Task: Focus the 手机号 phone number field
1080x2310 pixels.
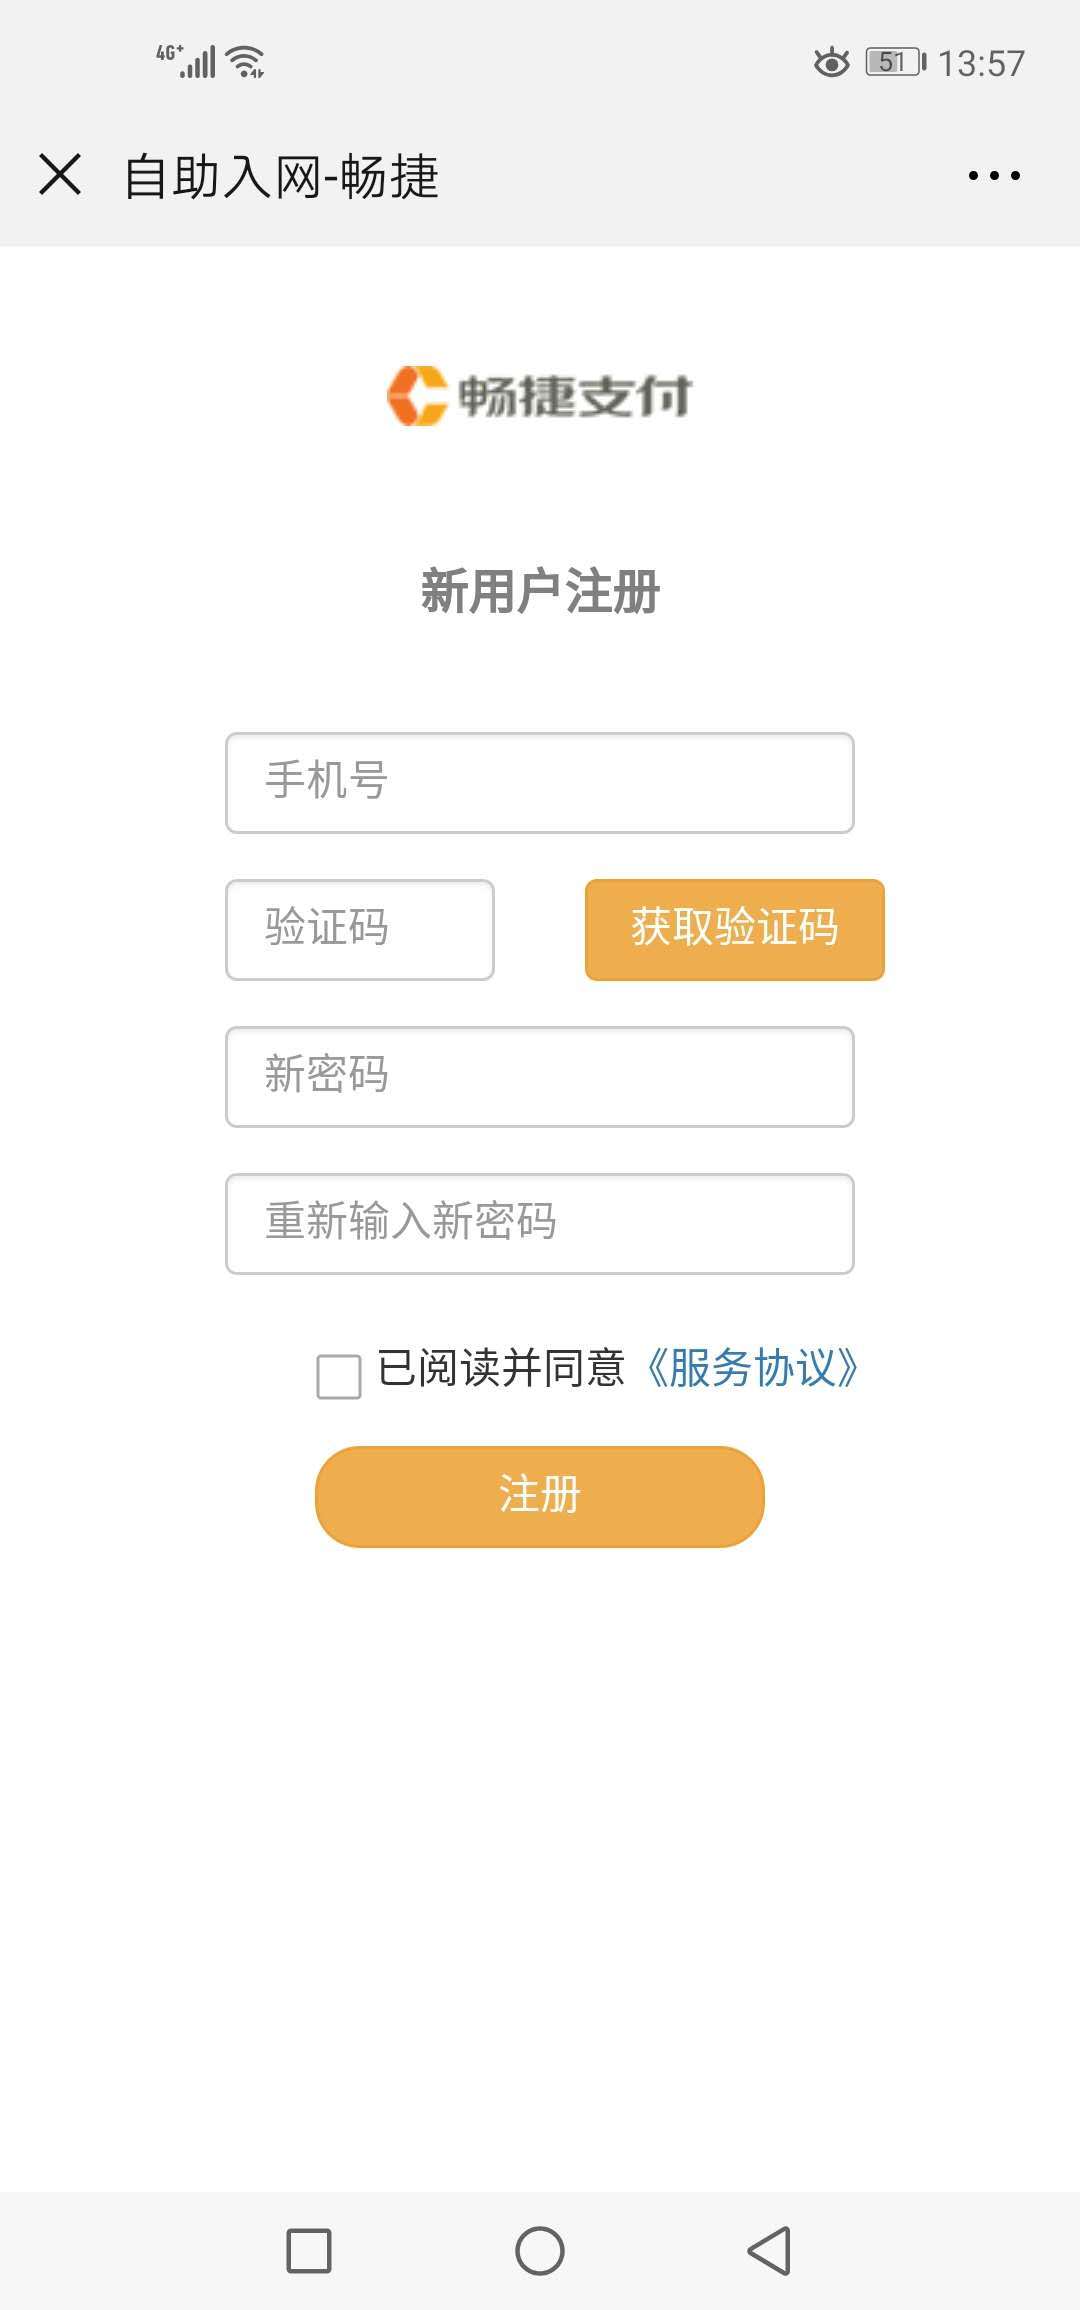Action: (539, 783)
